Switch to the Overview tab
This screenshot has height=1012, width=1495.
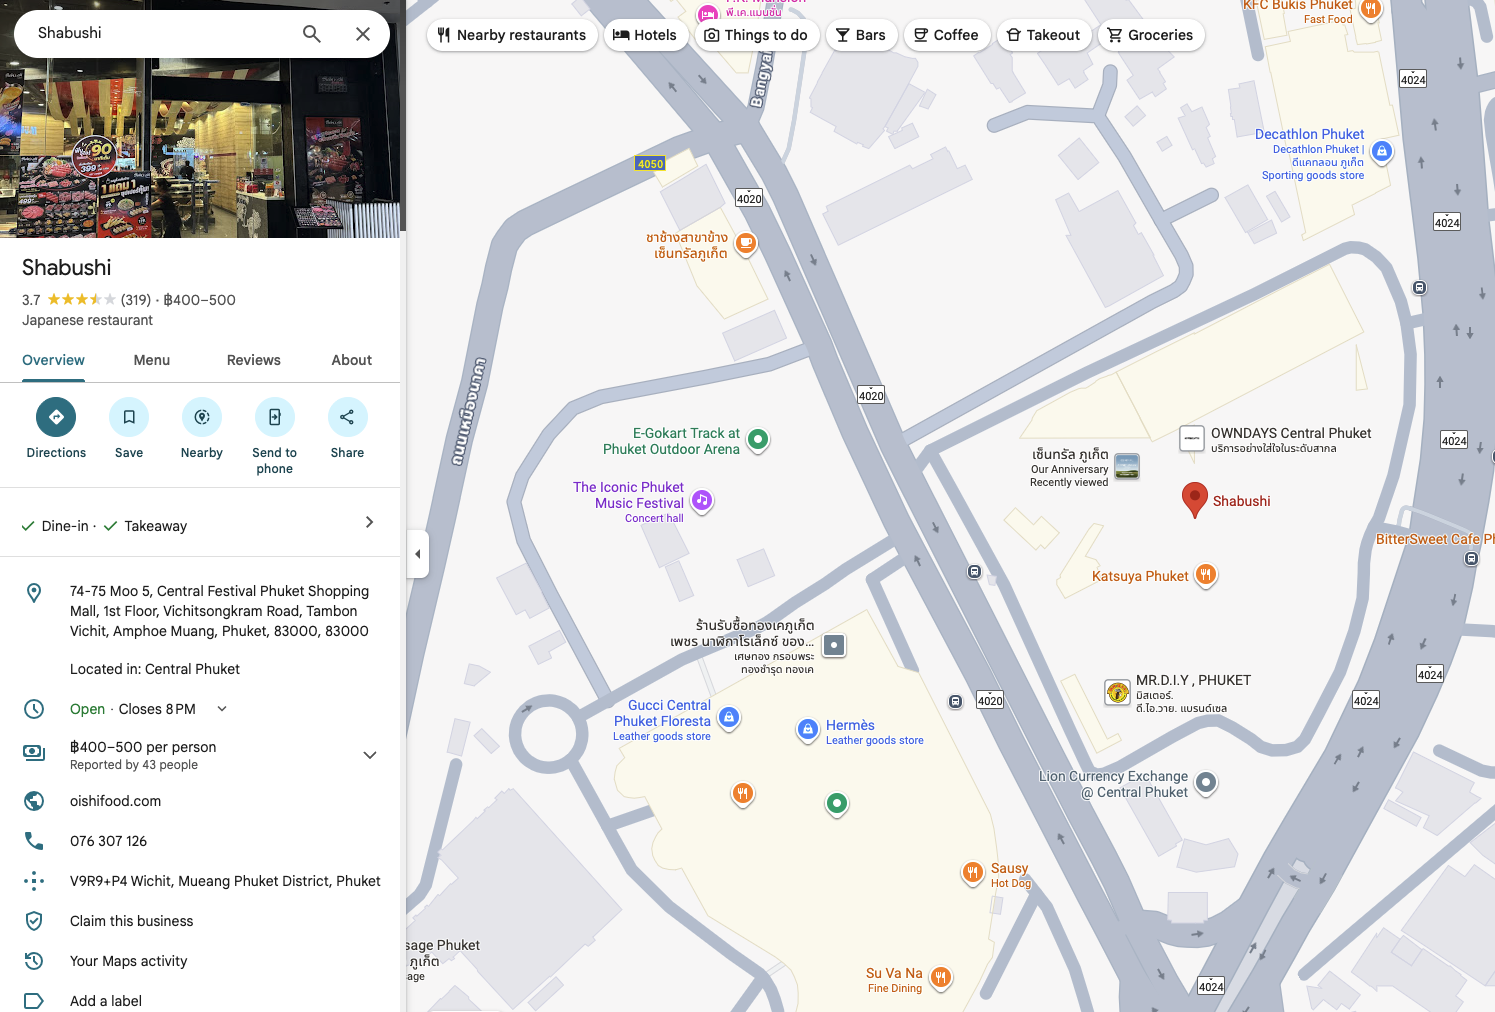click(54, 361)
